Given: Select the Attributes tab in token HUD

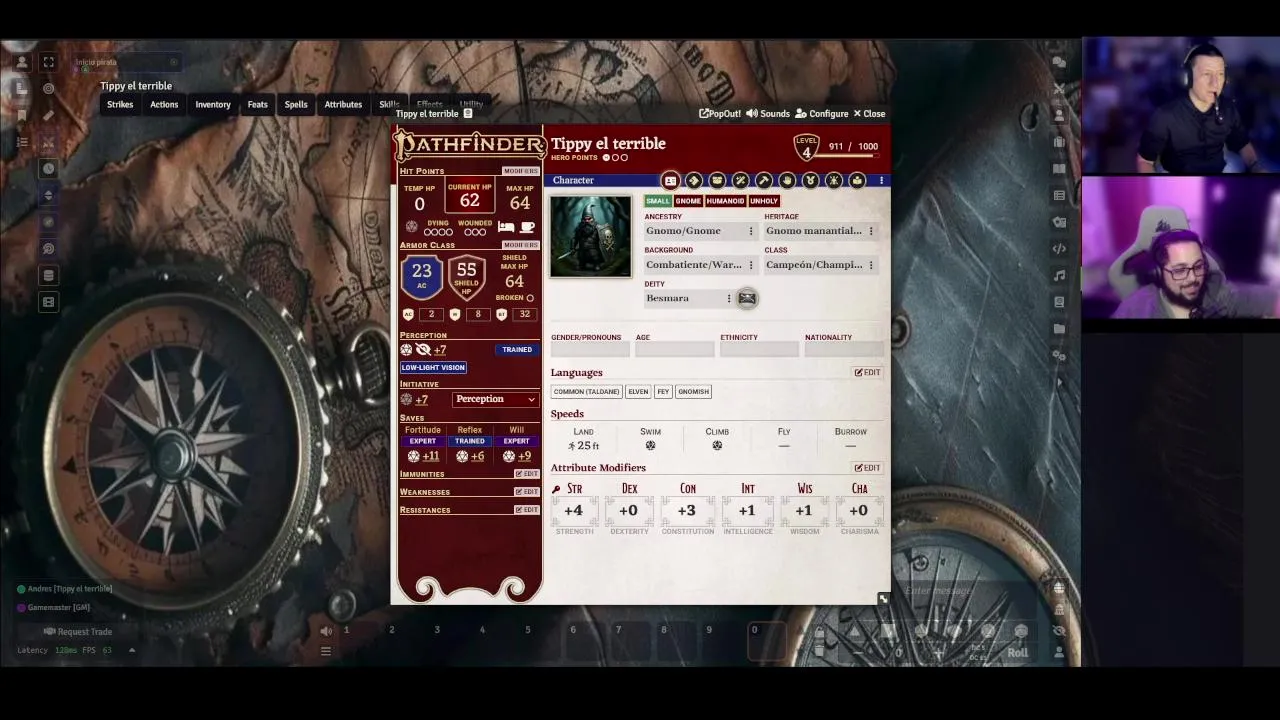Looking at the screenshot, I should pyautogui.click(x=343, y=104).
